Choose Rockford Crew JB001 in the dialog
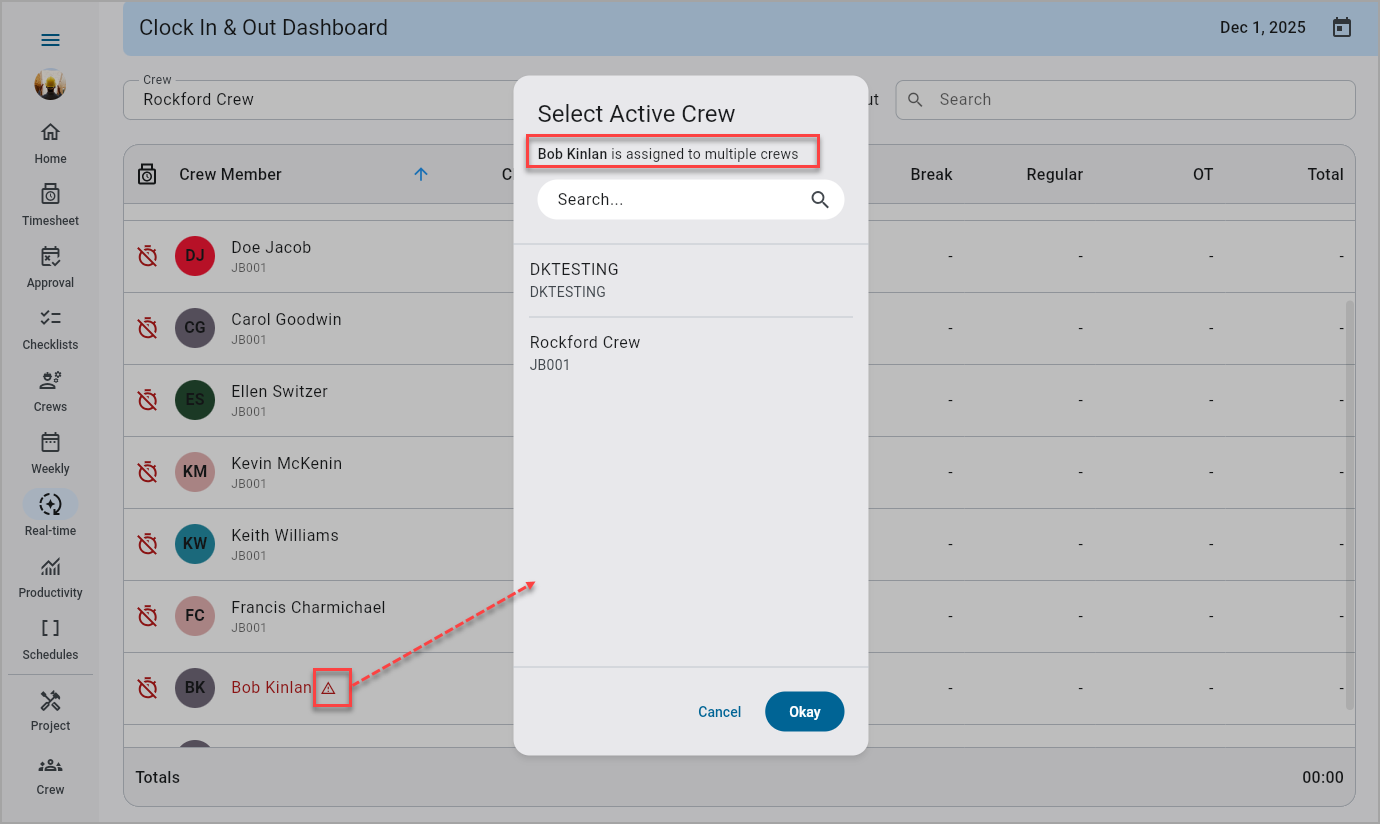This screenshot has width=1380, height=824. [x=690, y=353]
